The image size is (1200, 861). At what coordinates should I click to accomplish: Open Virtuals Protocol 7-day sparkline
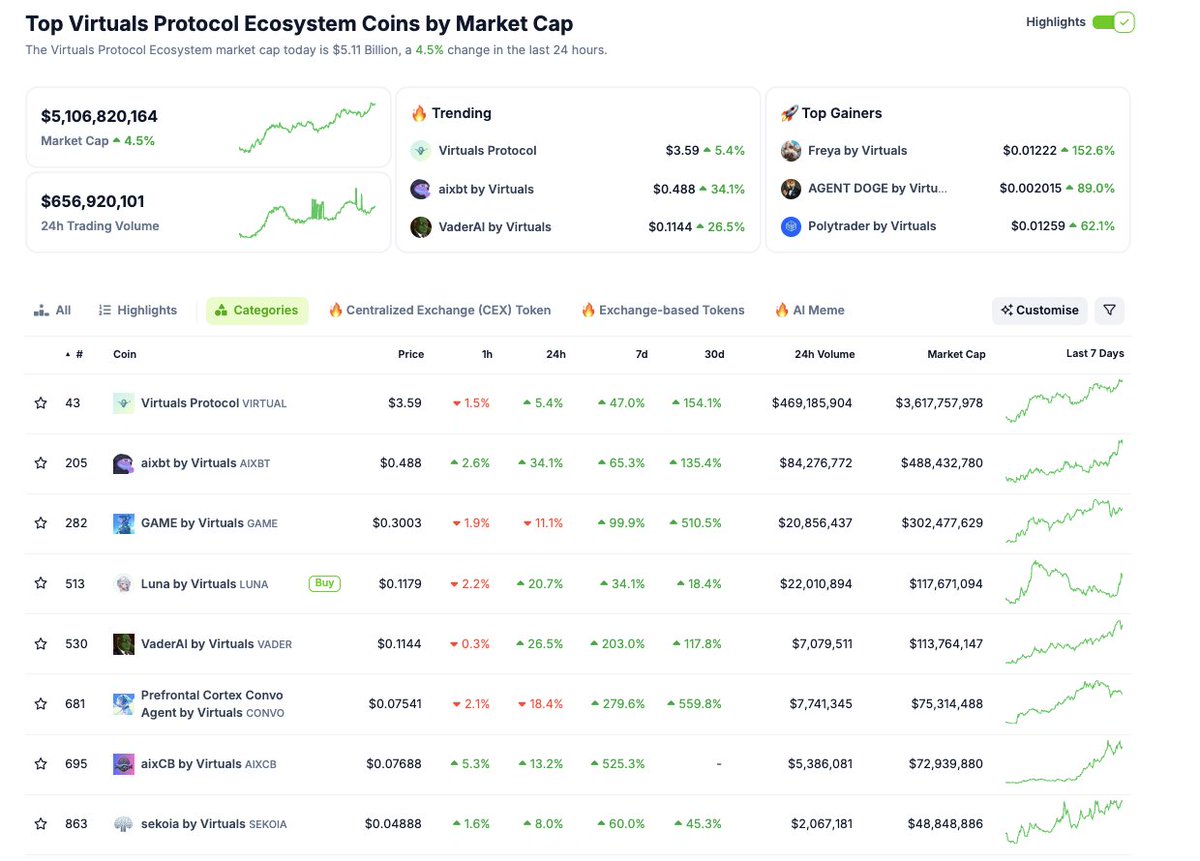pyautogui.click(x=1064, y=401)
